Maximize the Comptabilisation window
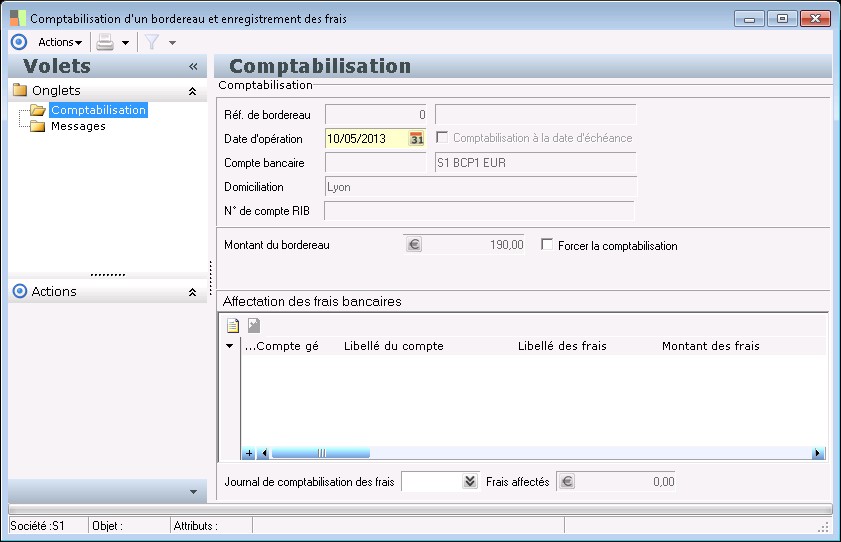This screenshot has width=841, height=542. tap(782, 19)
